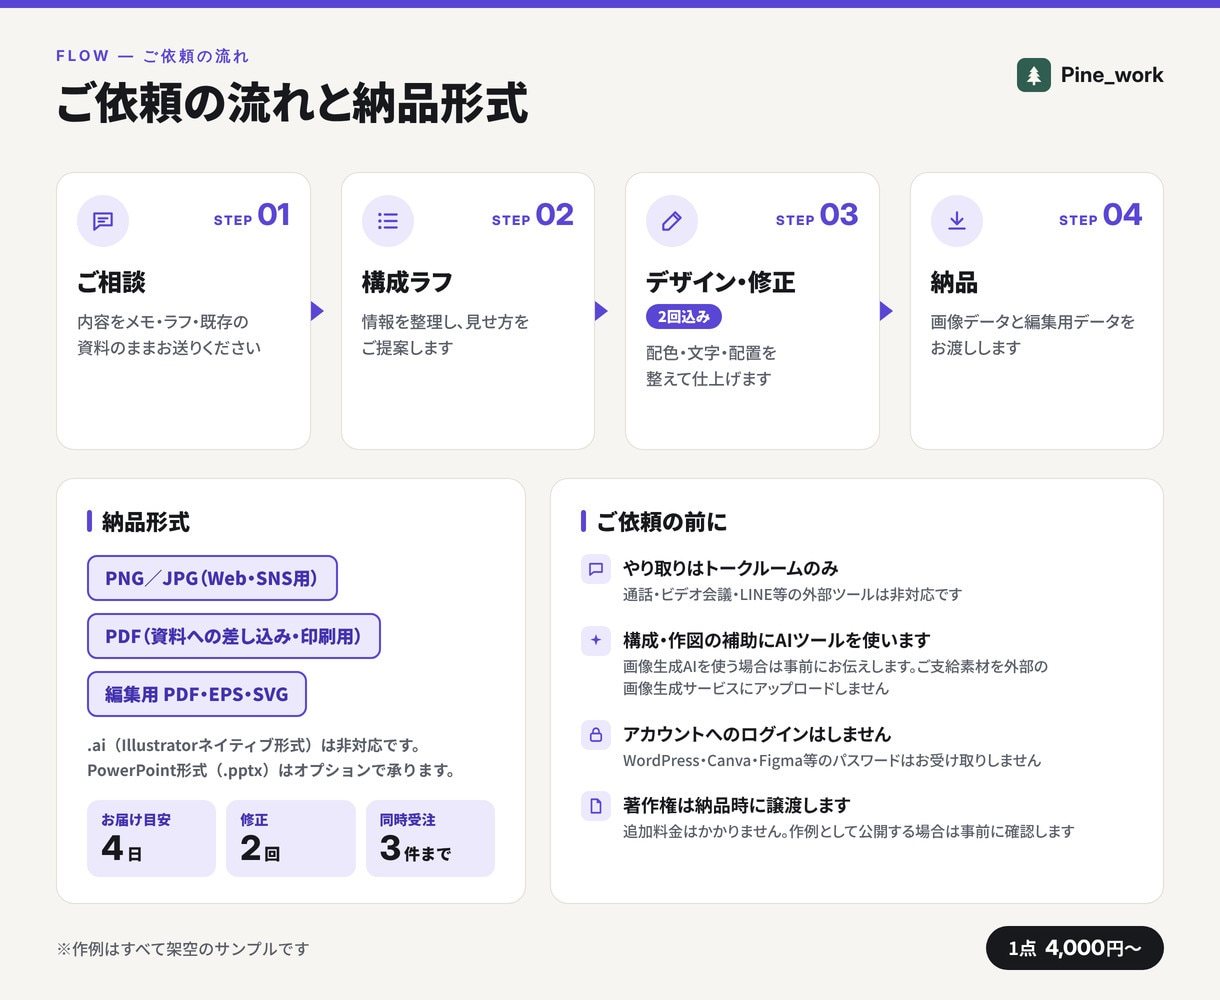
Task: Click the document icon beside 著作権 item
Action: point(596,806)
